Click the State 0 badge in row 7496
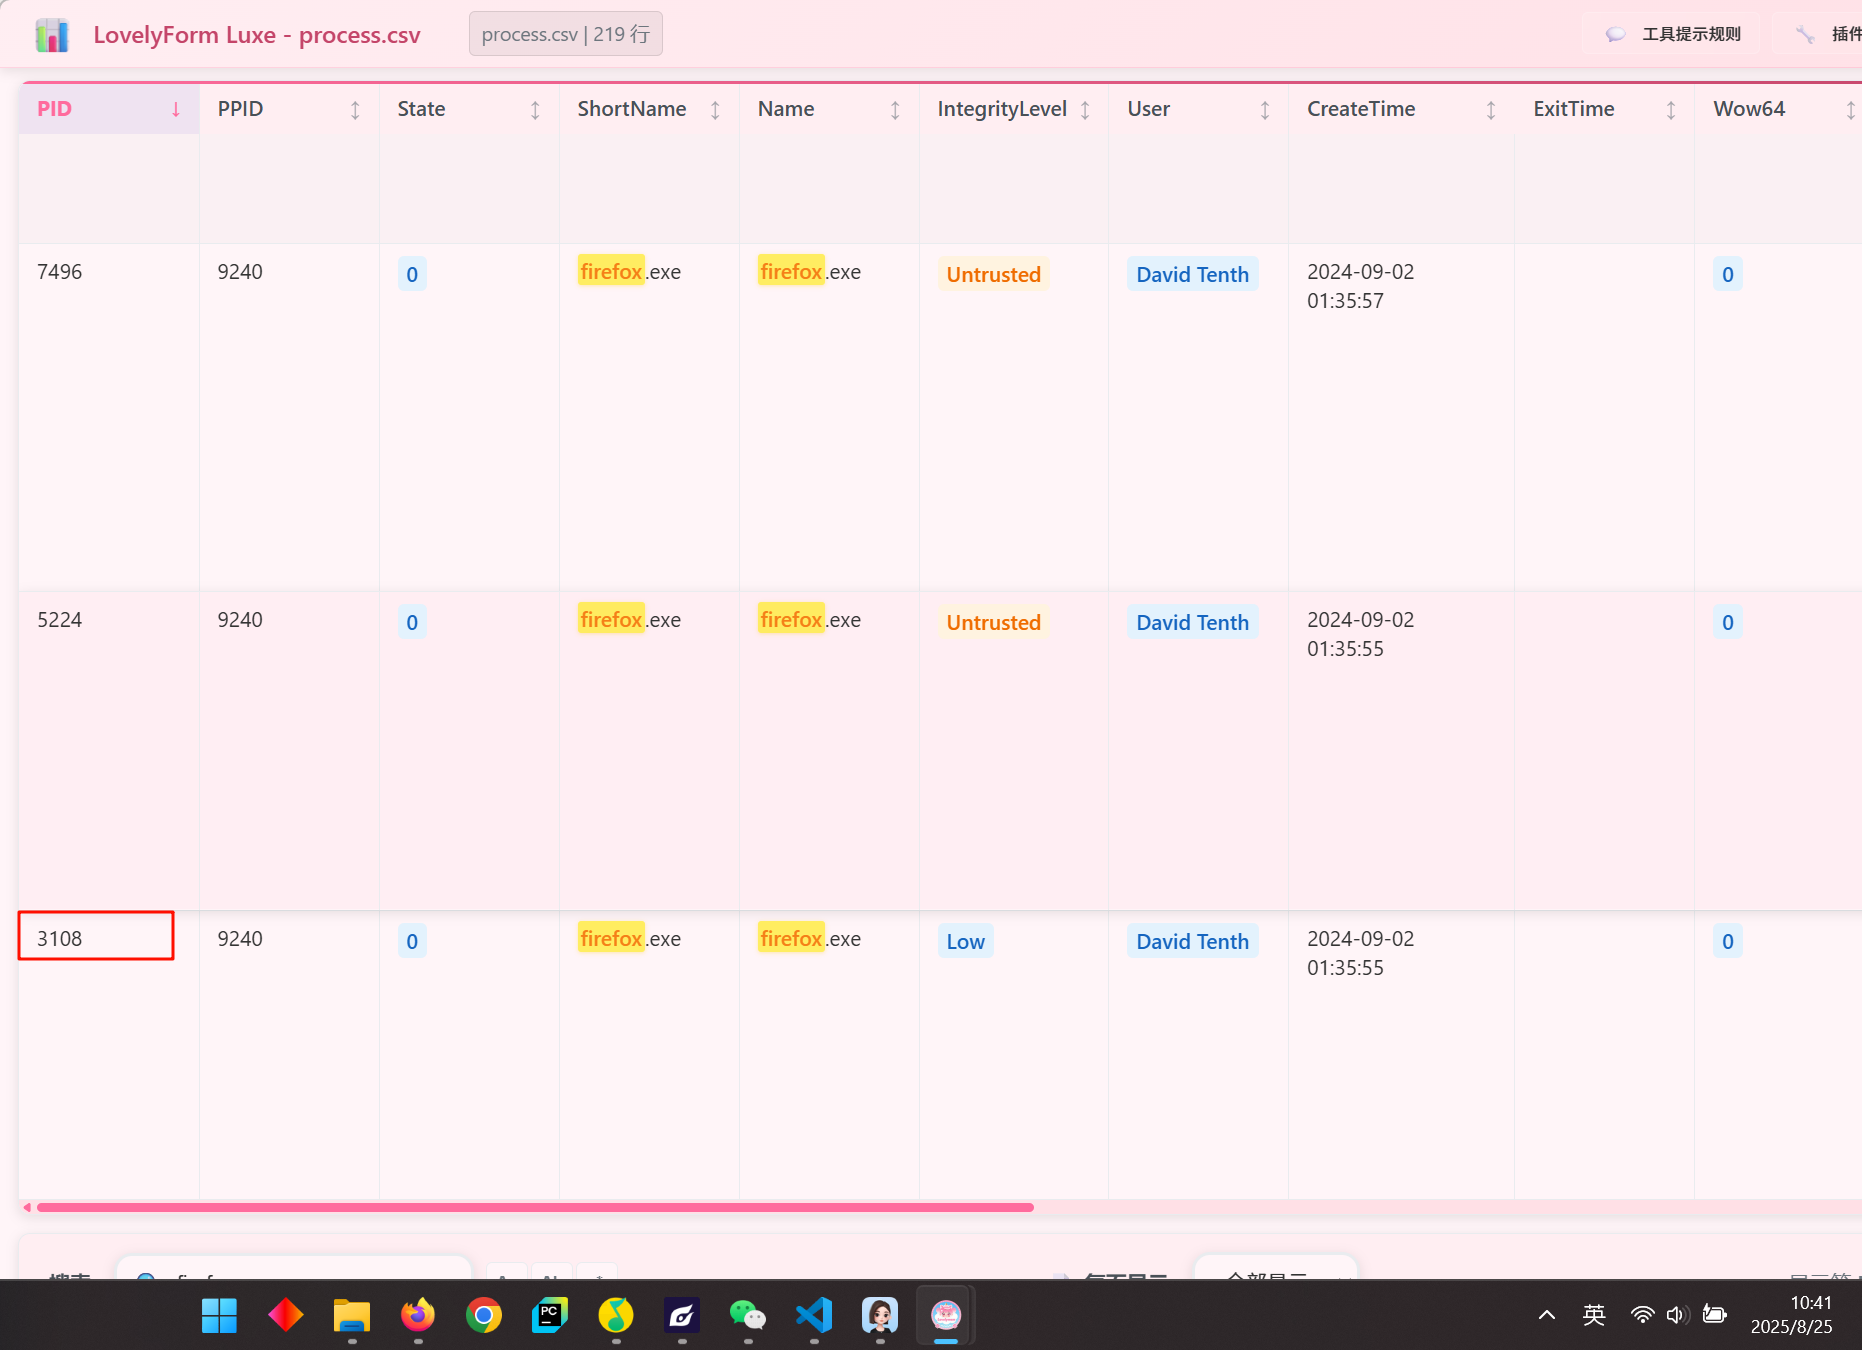This screenshot has width=1862, height=1350. pyautogui.click(x=412, y=274)
